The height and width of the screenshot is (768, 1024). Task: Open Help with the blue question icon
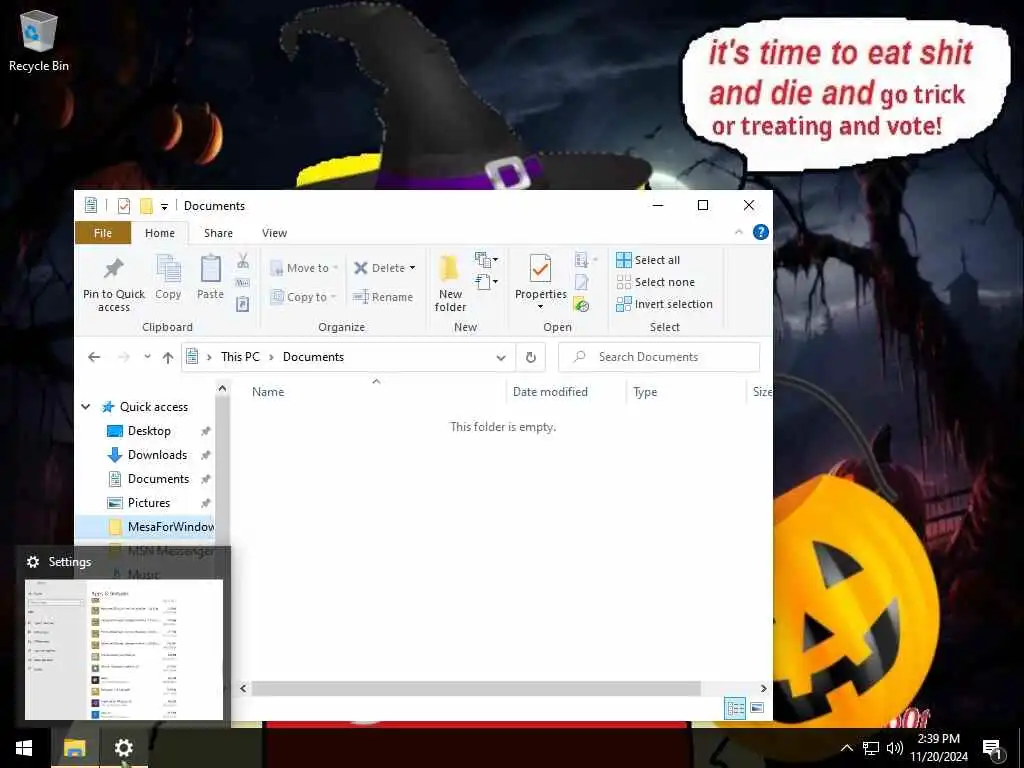[x=761, y=232]
